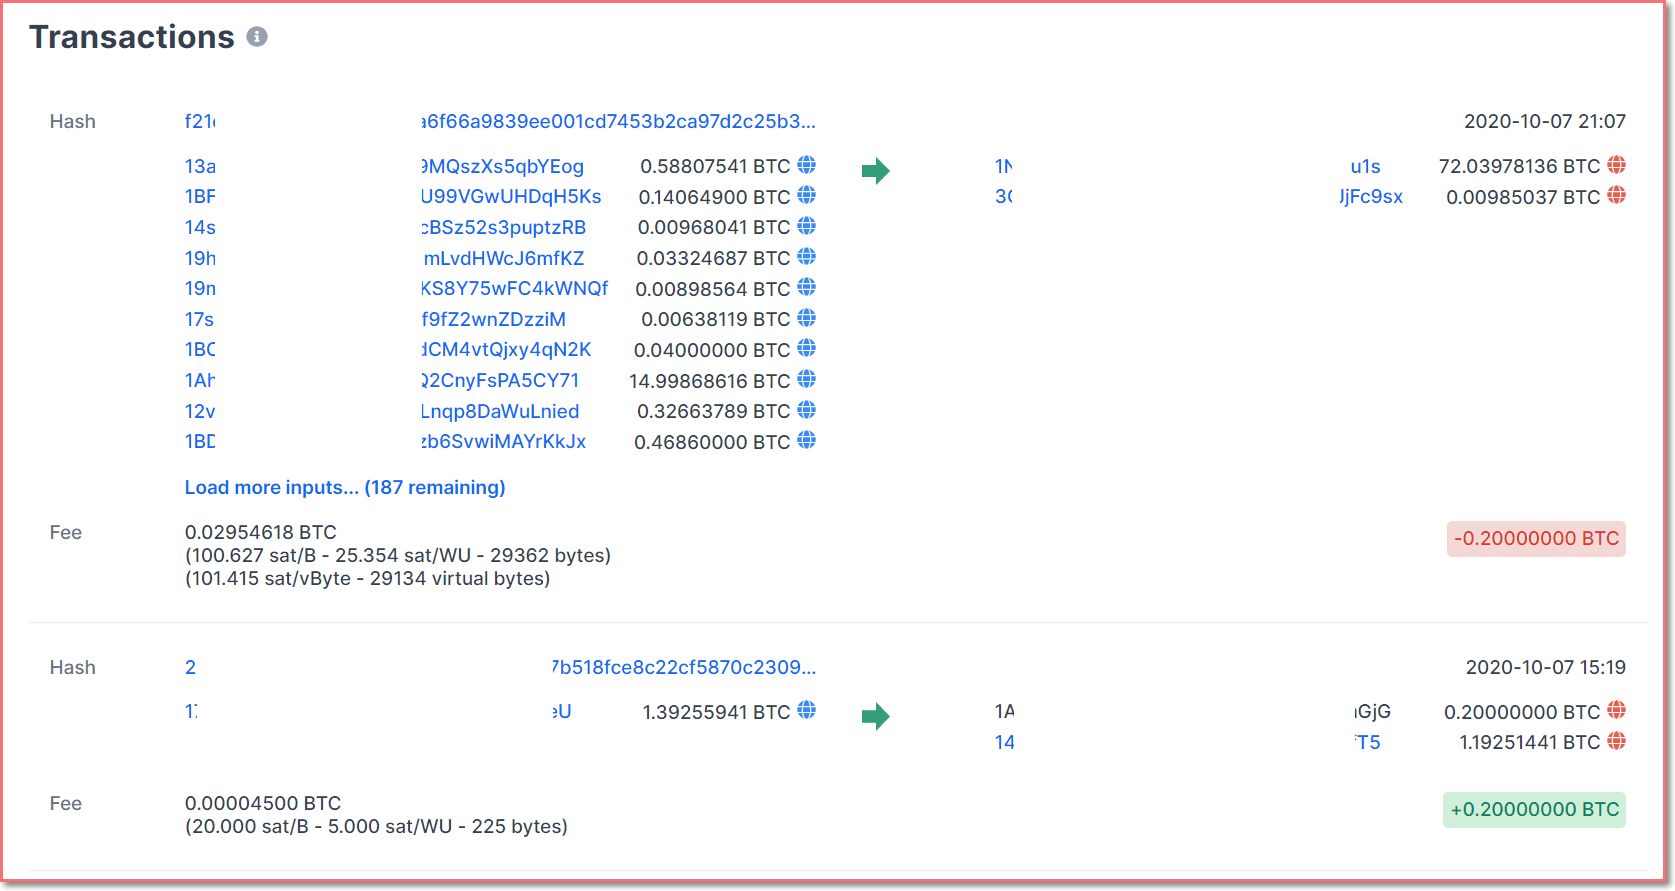Click the info icon beside Transactions heading

pyautogui.click(x=257, y=37)
